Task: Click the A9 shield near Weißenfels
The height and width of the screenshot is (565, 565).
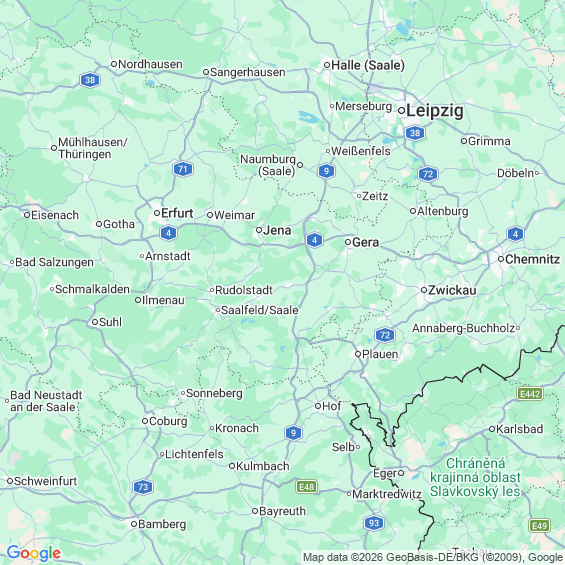Action: (x=326, y=170)
